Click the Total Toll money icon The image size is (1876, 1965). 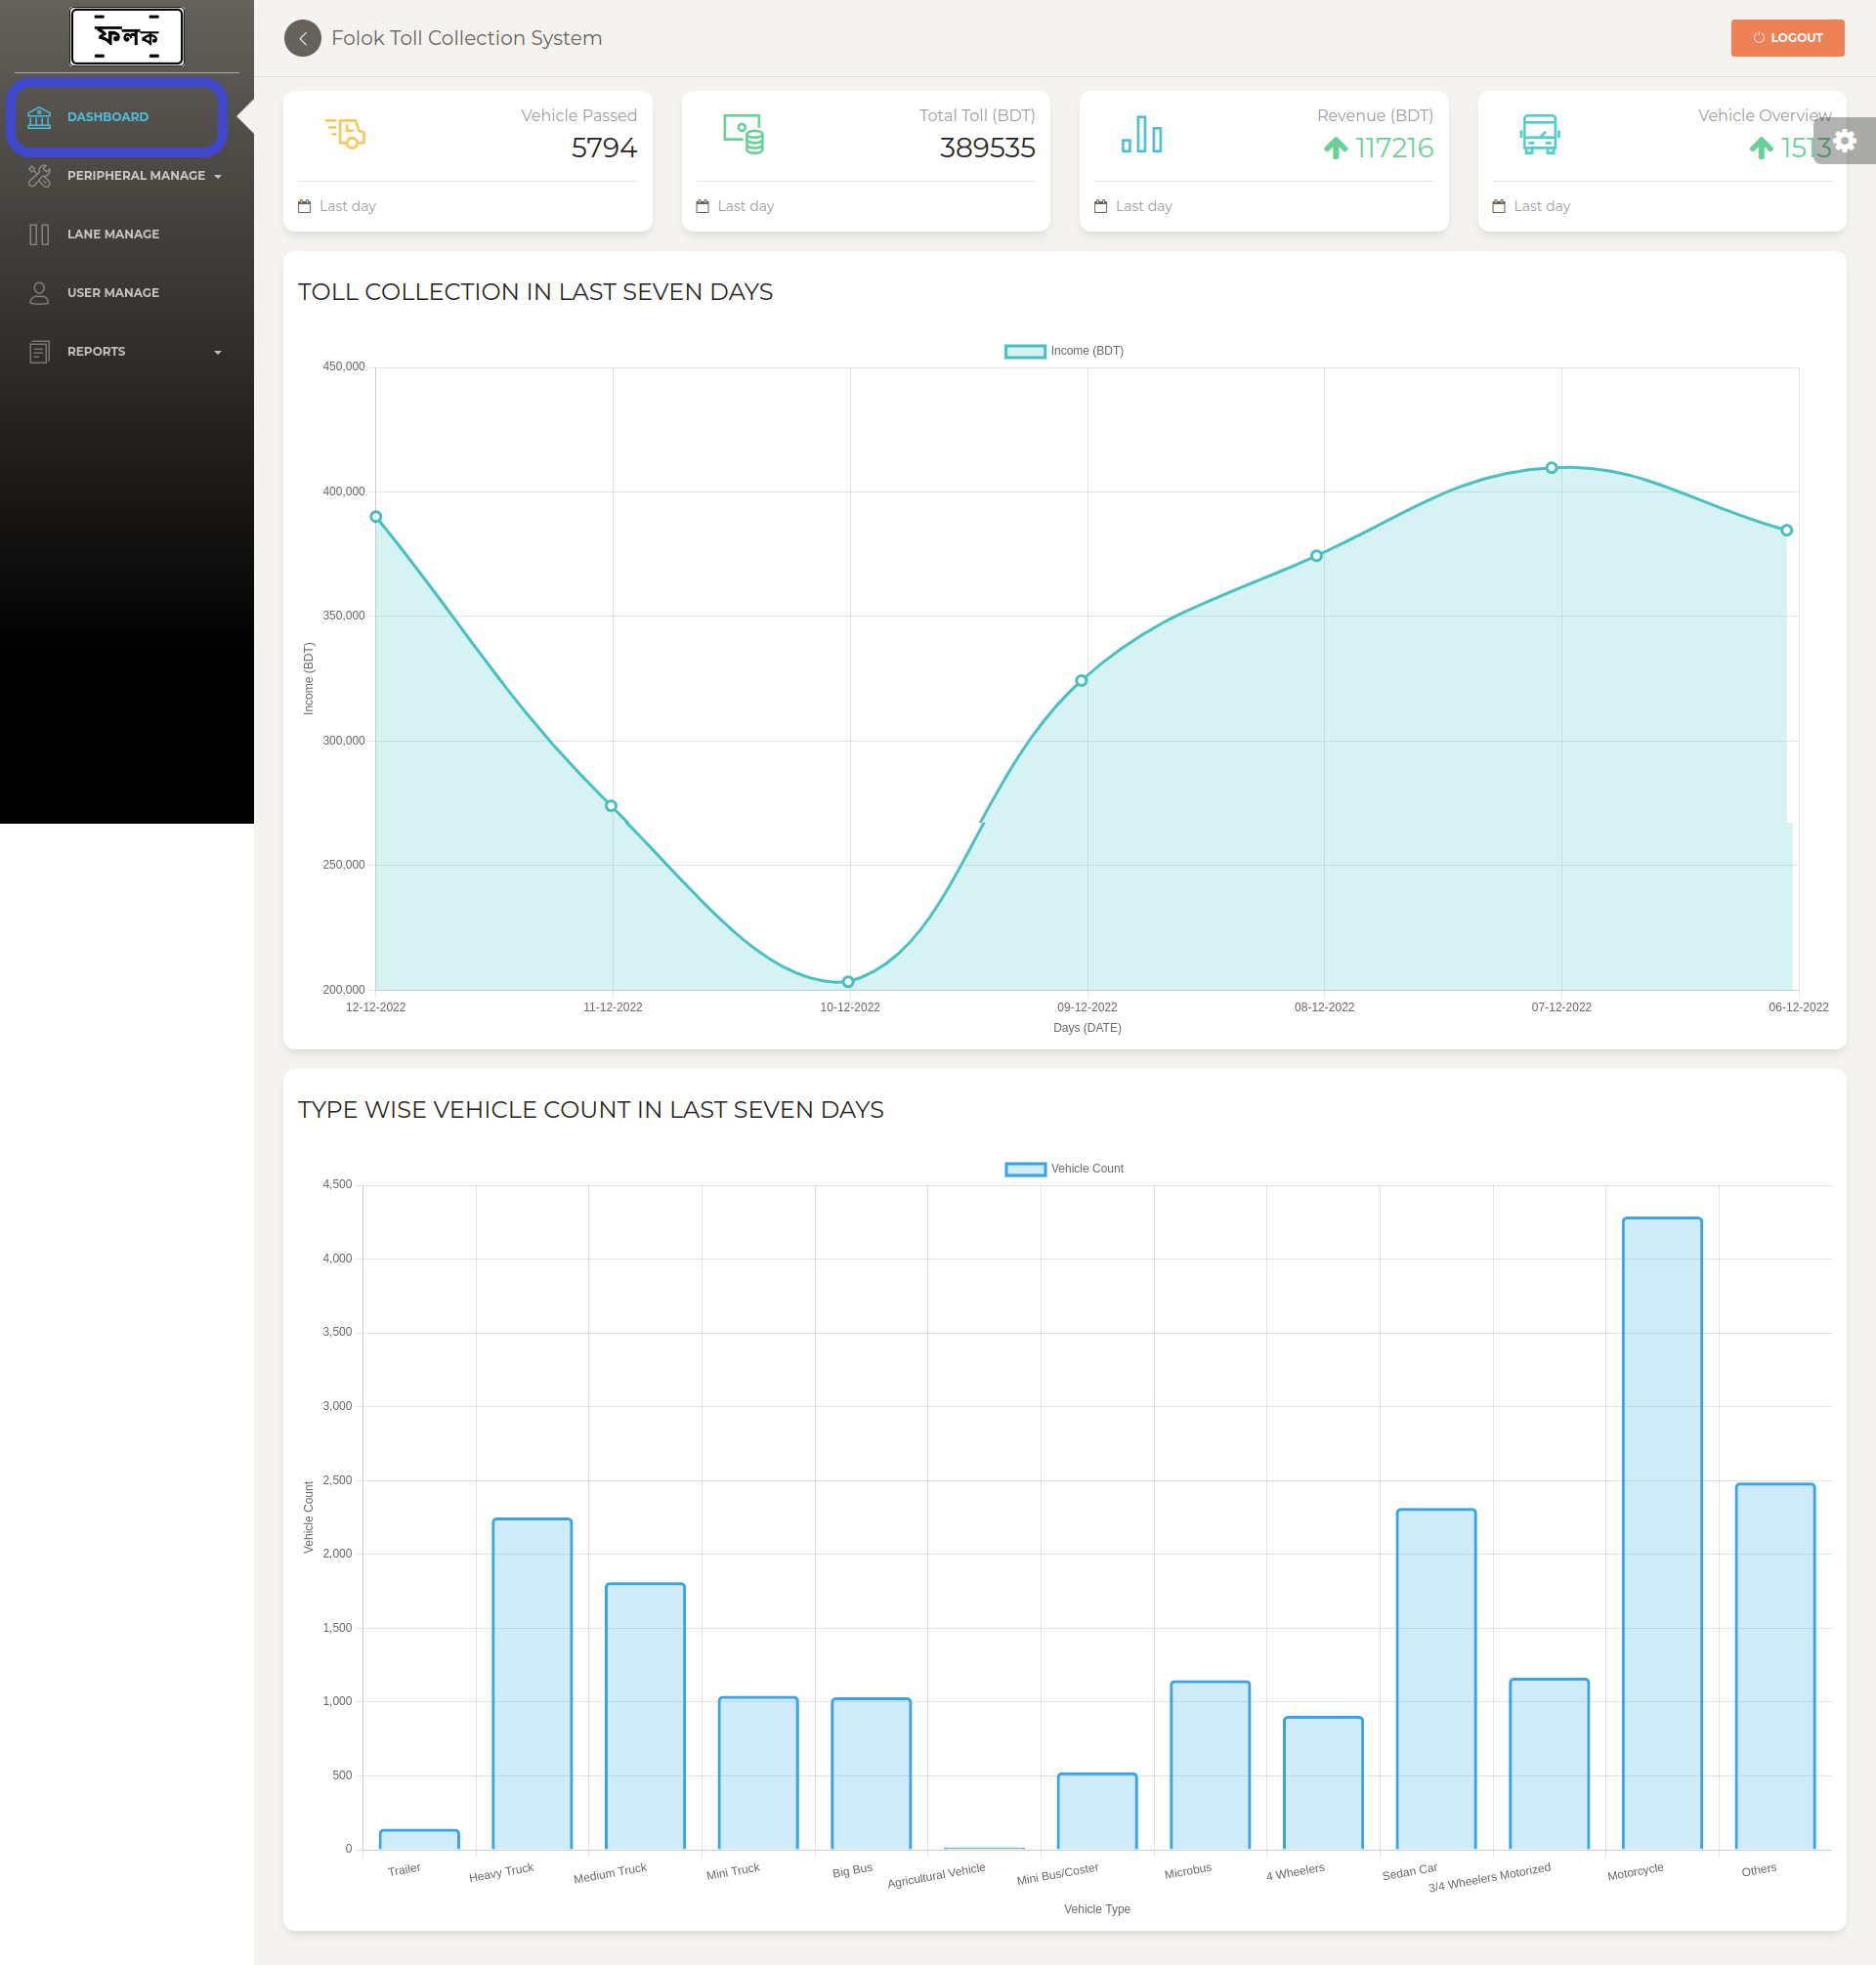743,133
